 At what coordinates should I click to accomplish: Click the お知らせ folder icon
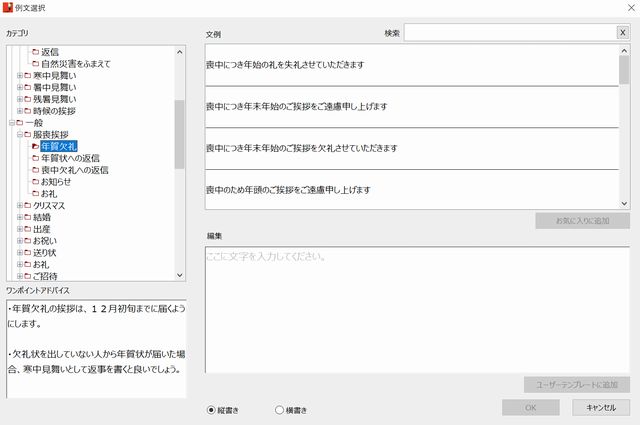36,182
